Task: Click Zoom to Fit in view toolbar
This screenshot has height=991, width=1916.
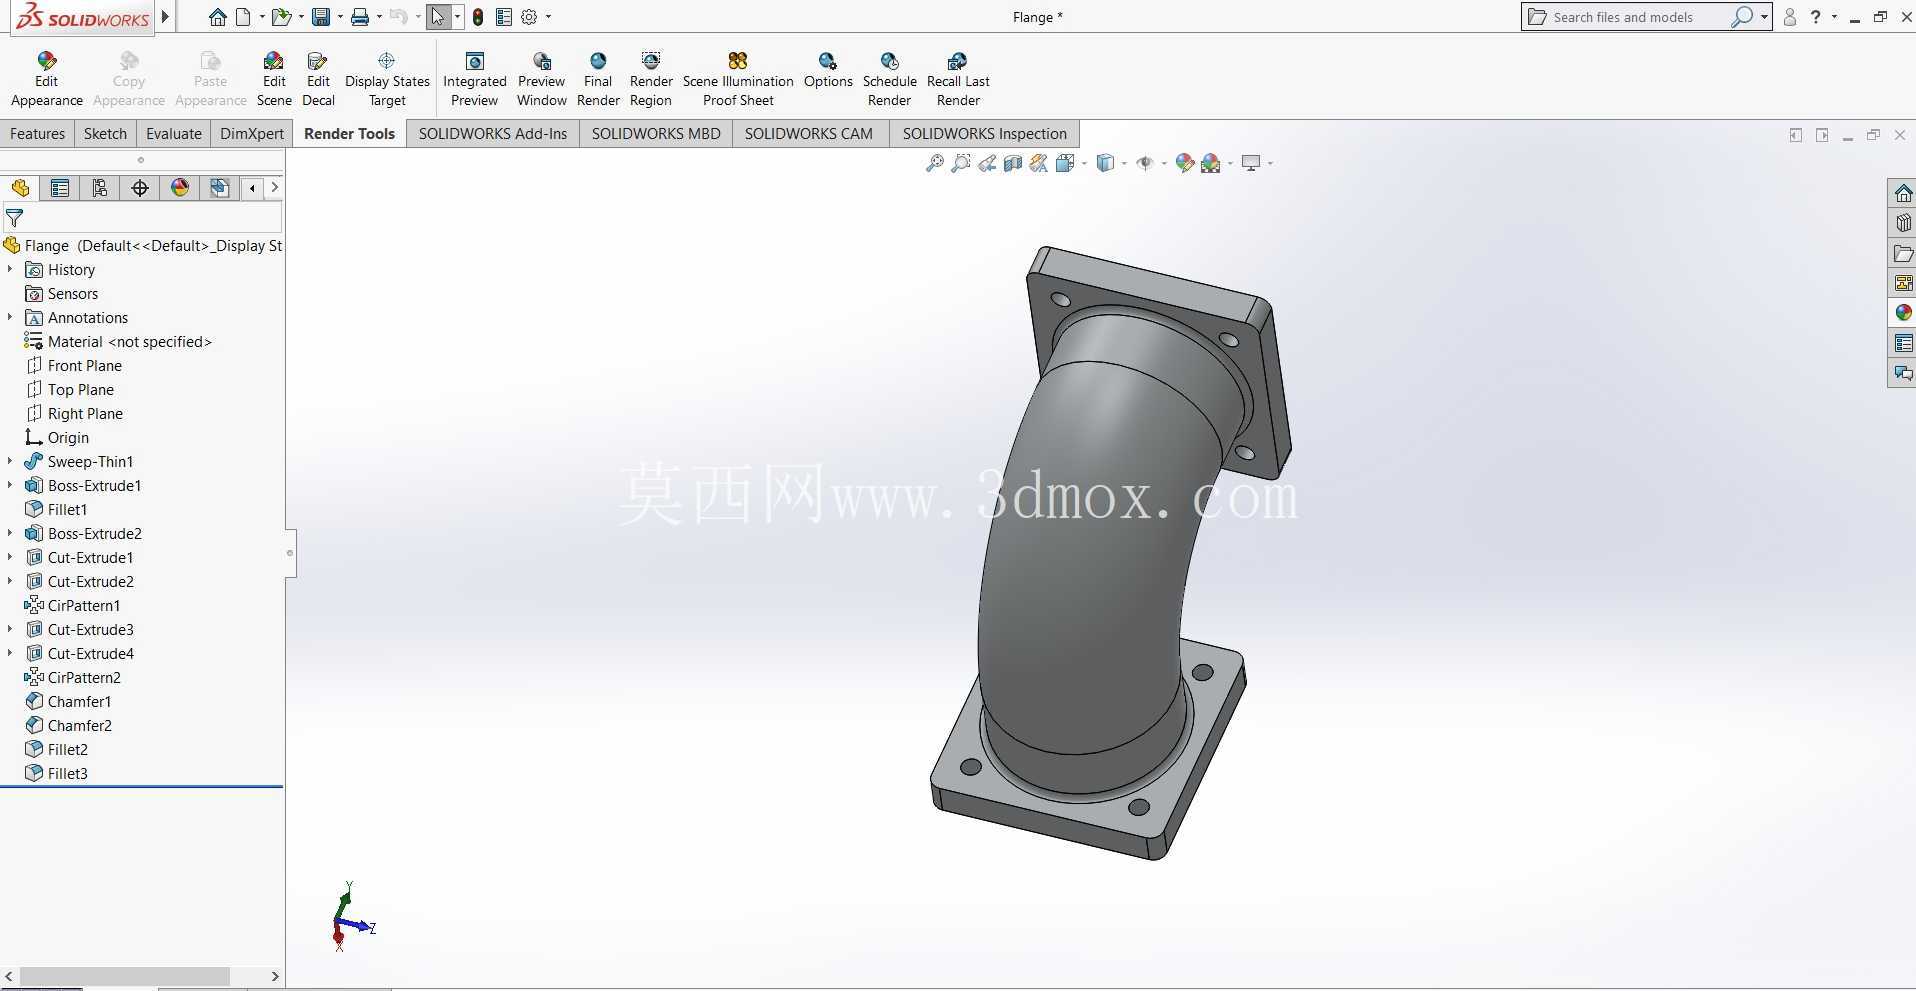Action: (934, 163)
